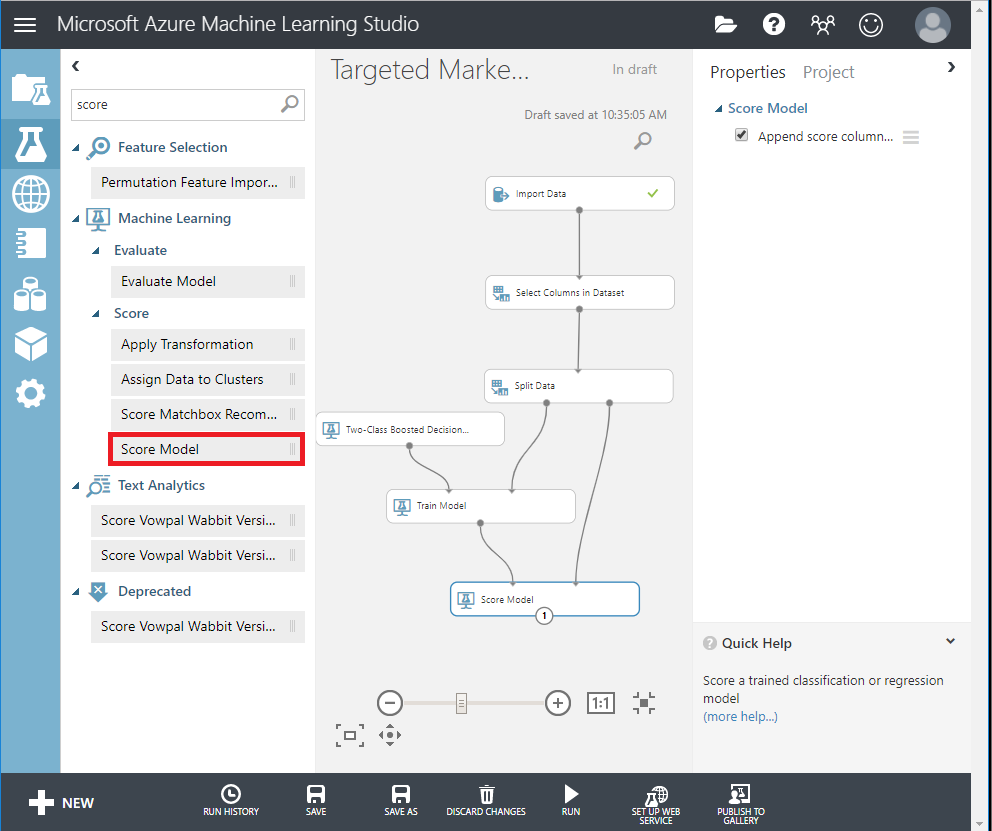Open Web Services globe icon in sidebar

pos(30,193)
